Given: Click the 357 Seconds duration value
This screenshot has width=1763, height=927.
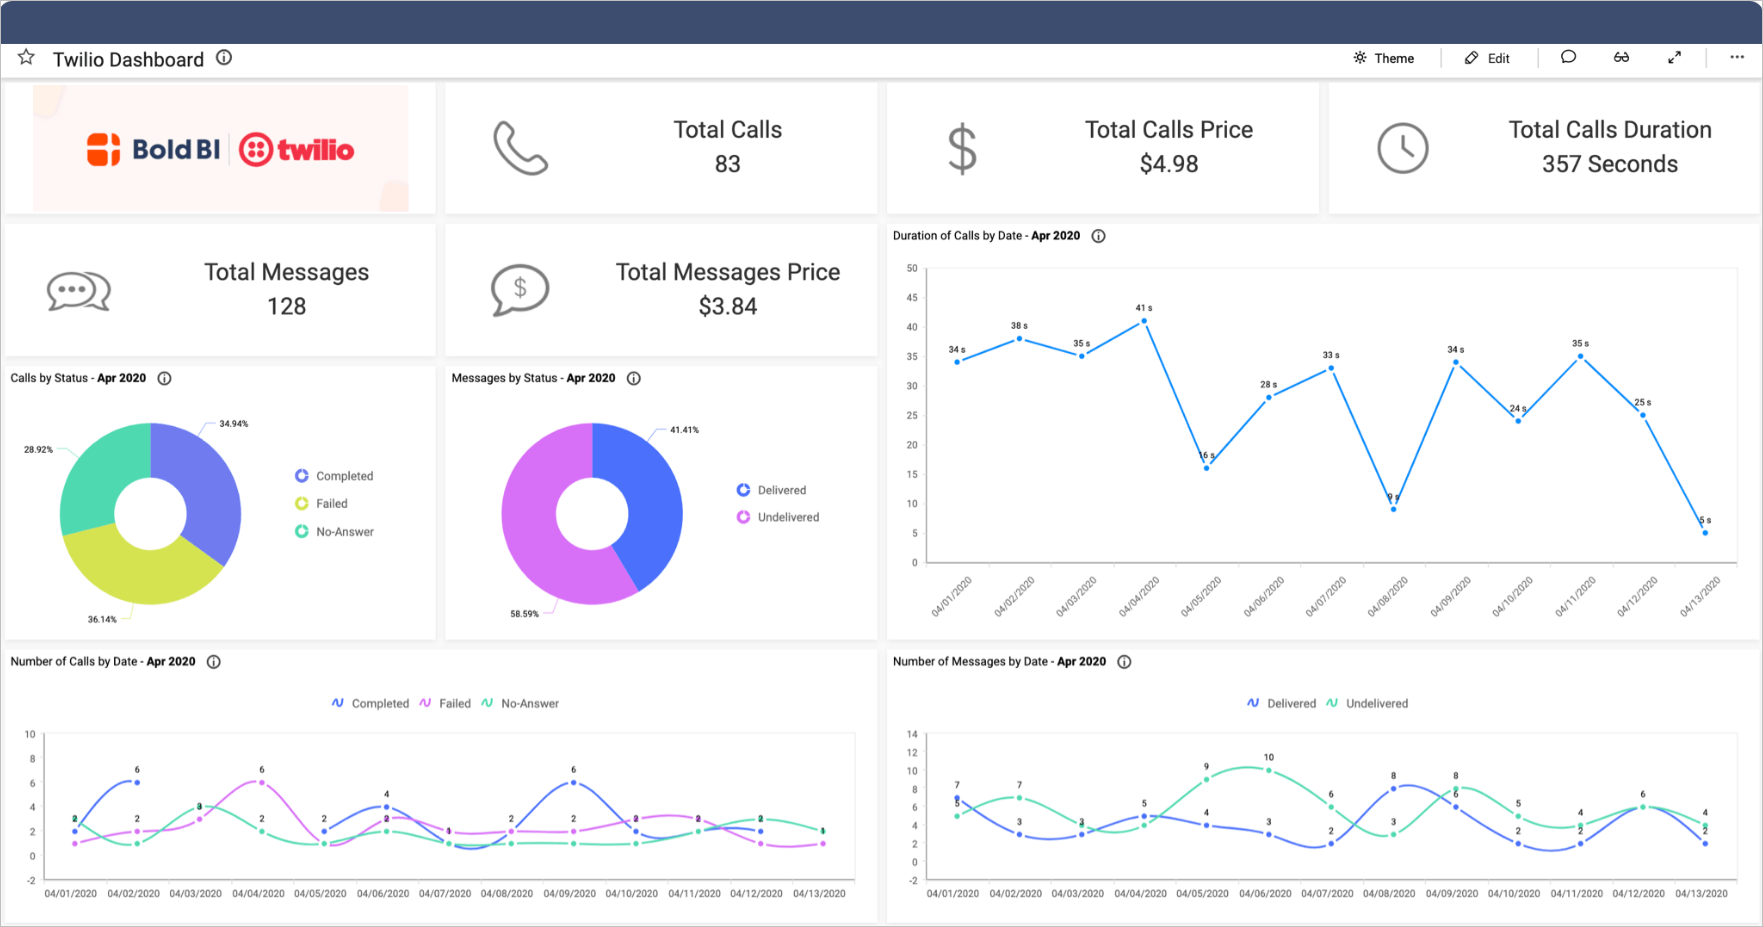Looking at the screenshot, I should pyautogui.click(x=1610, y=164).
